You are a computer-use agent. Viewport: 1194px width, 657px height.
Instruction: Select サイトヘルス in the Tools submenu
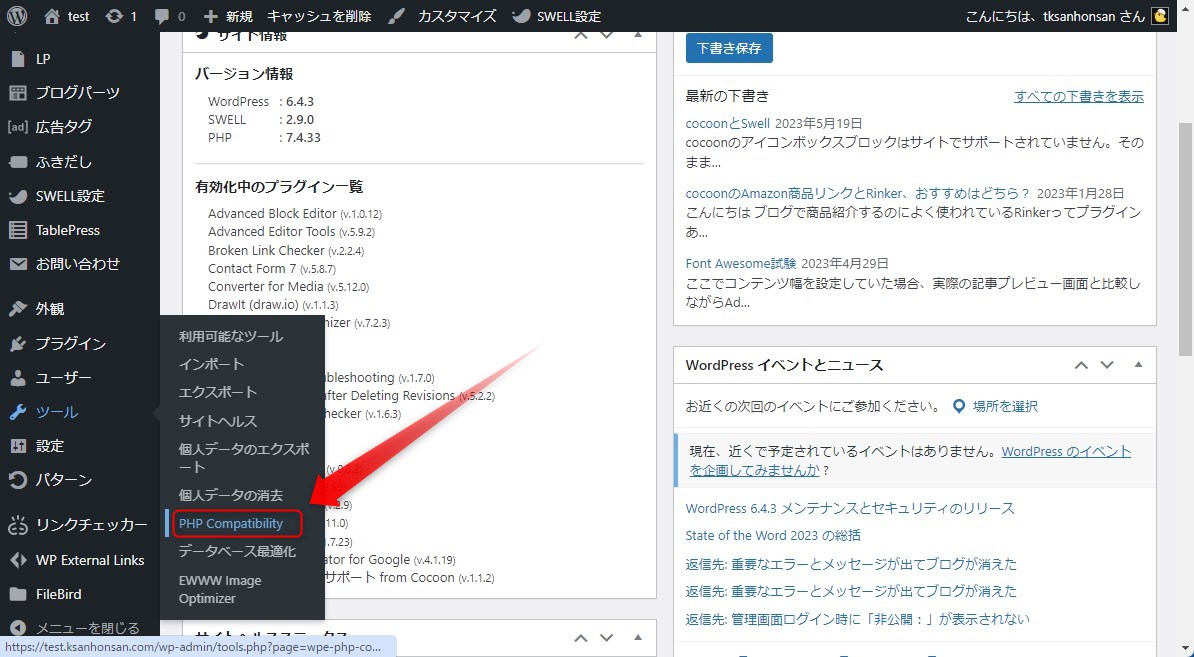(218, 421)
